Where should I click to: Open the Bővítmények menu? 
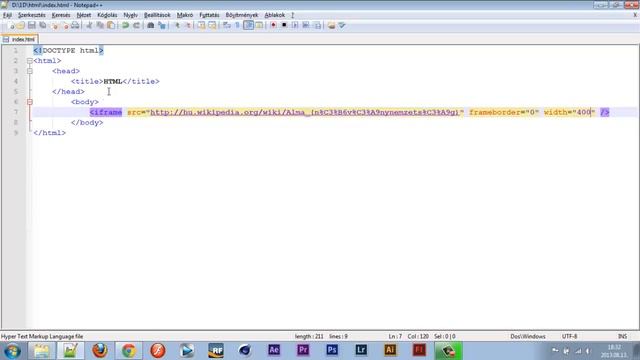[242, 15]
